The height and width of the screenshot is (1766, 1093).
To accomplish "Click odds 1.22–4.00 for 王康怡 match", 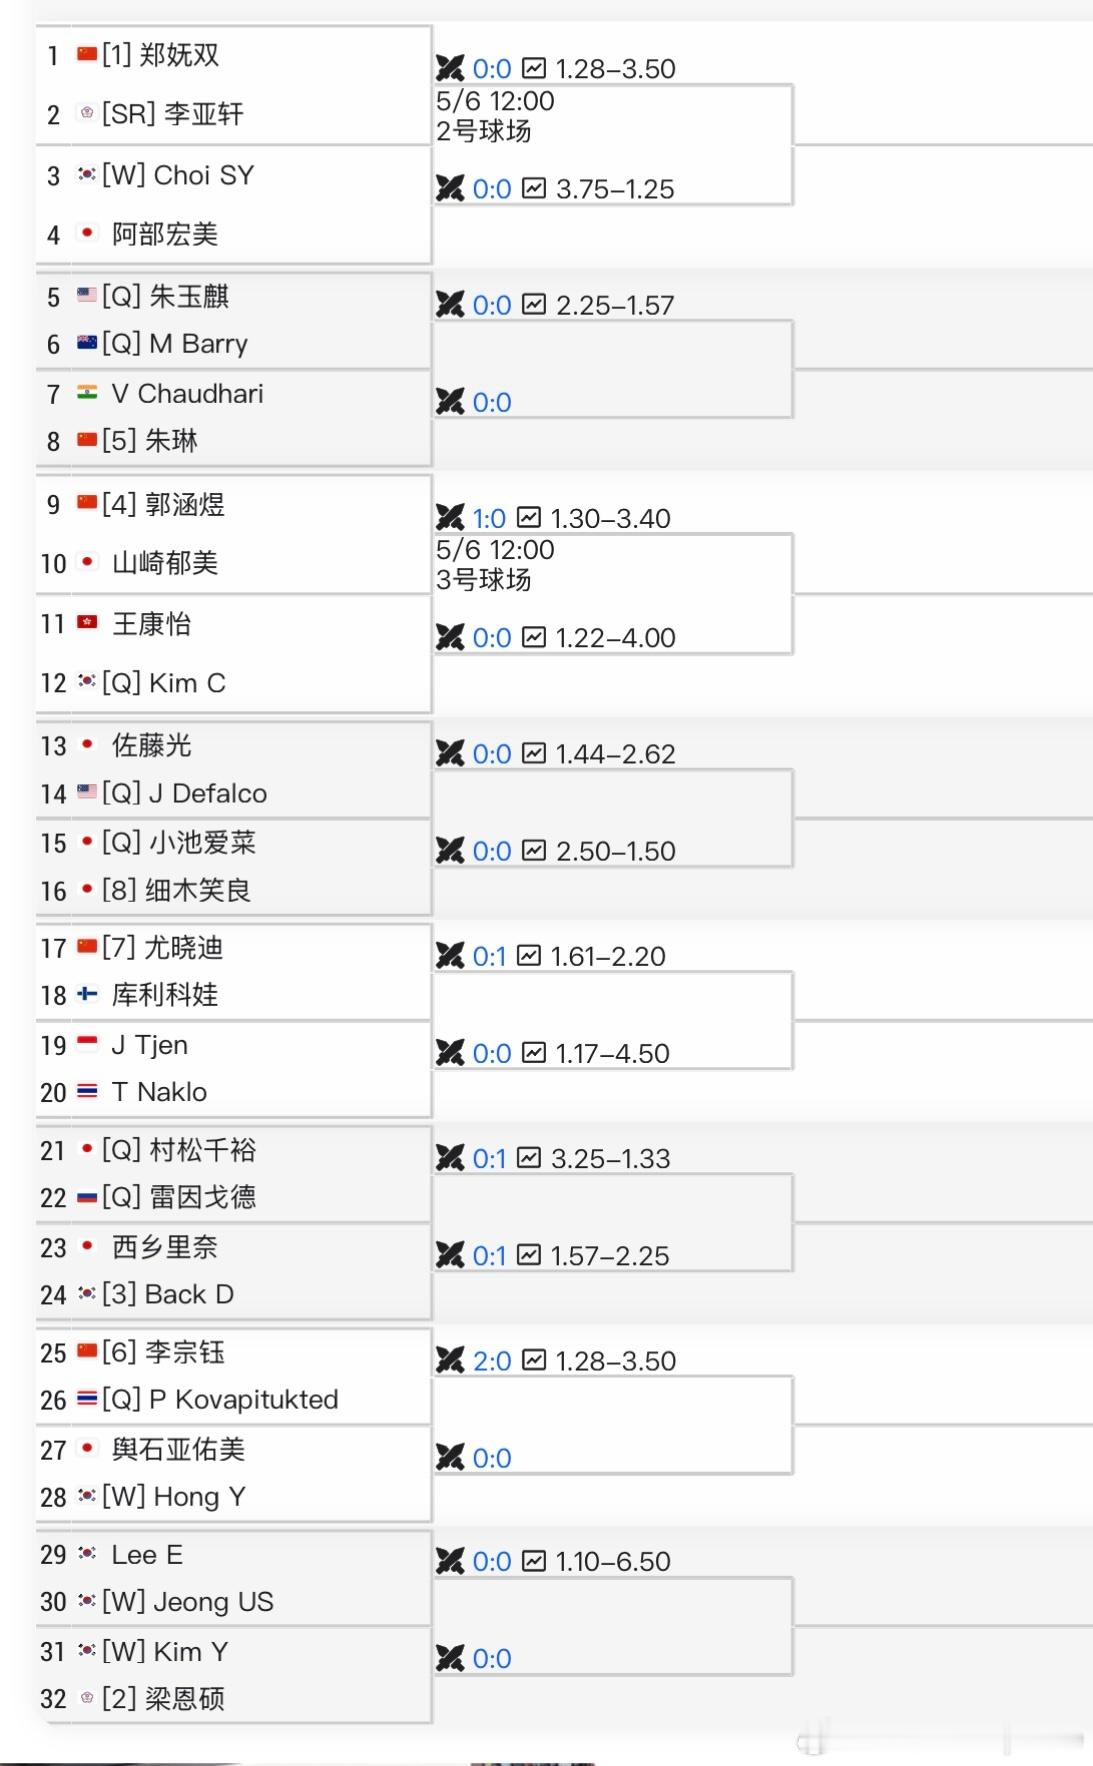I will 616,638.
